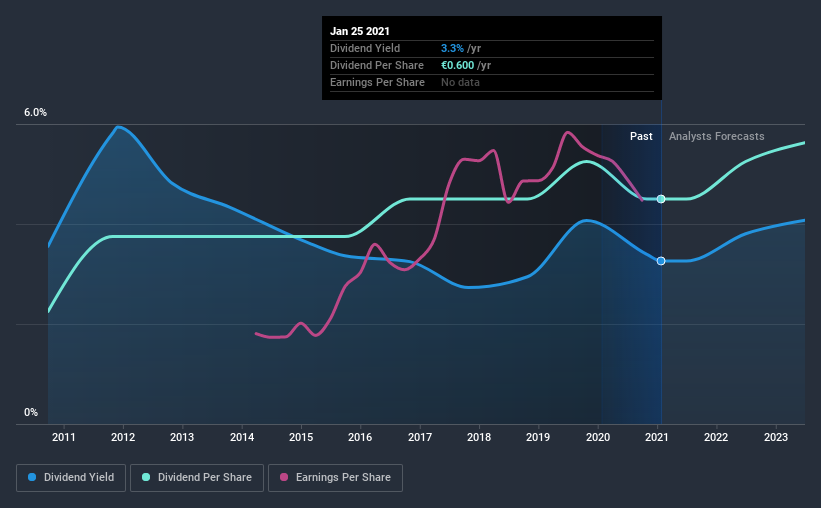Click the 2020 x-axis label

pos(598,437)
